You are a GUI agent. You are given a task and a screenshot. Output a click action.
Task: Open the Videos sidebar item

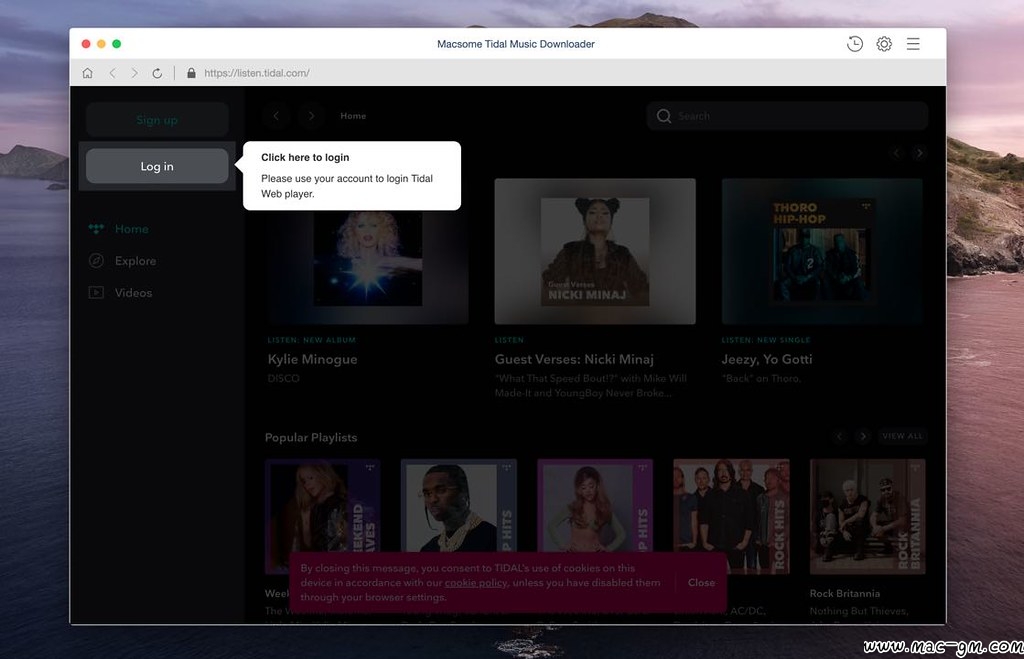[133, 293]
